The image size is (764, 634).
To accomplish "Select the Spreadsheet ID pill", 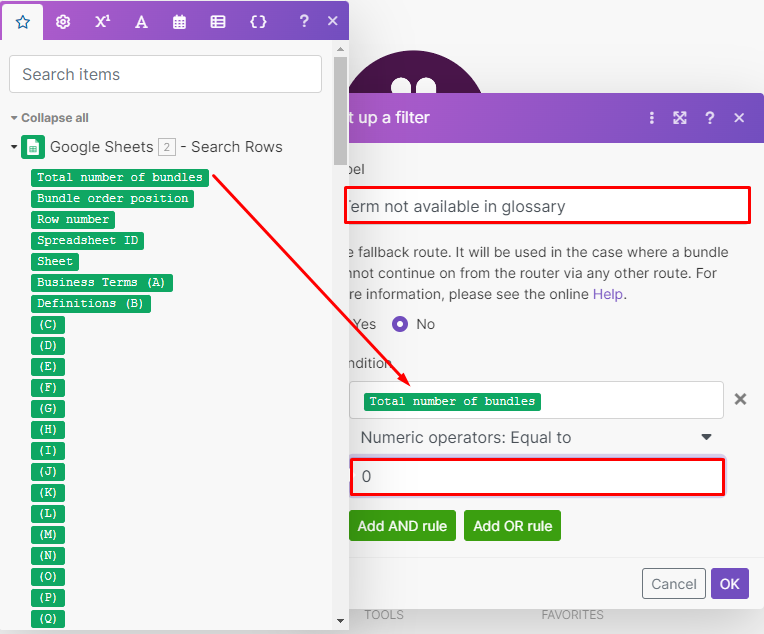I will 88,240.
